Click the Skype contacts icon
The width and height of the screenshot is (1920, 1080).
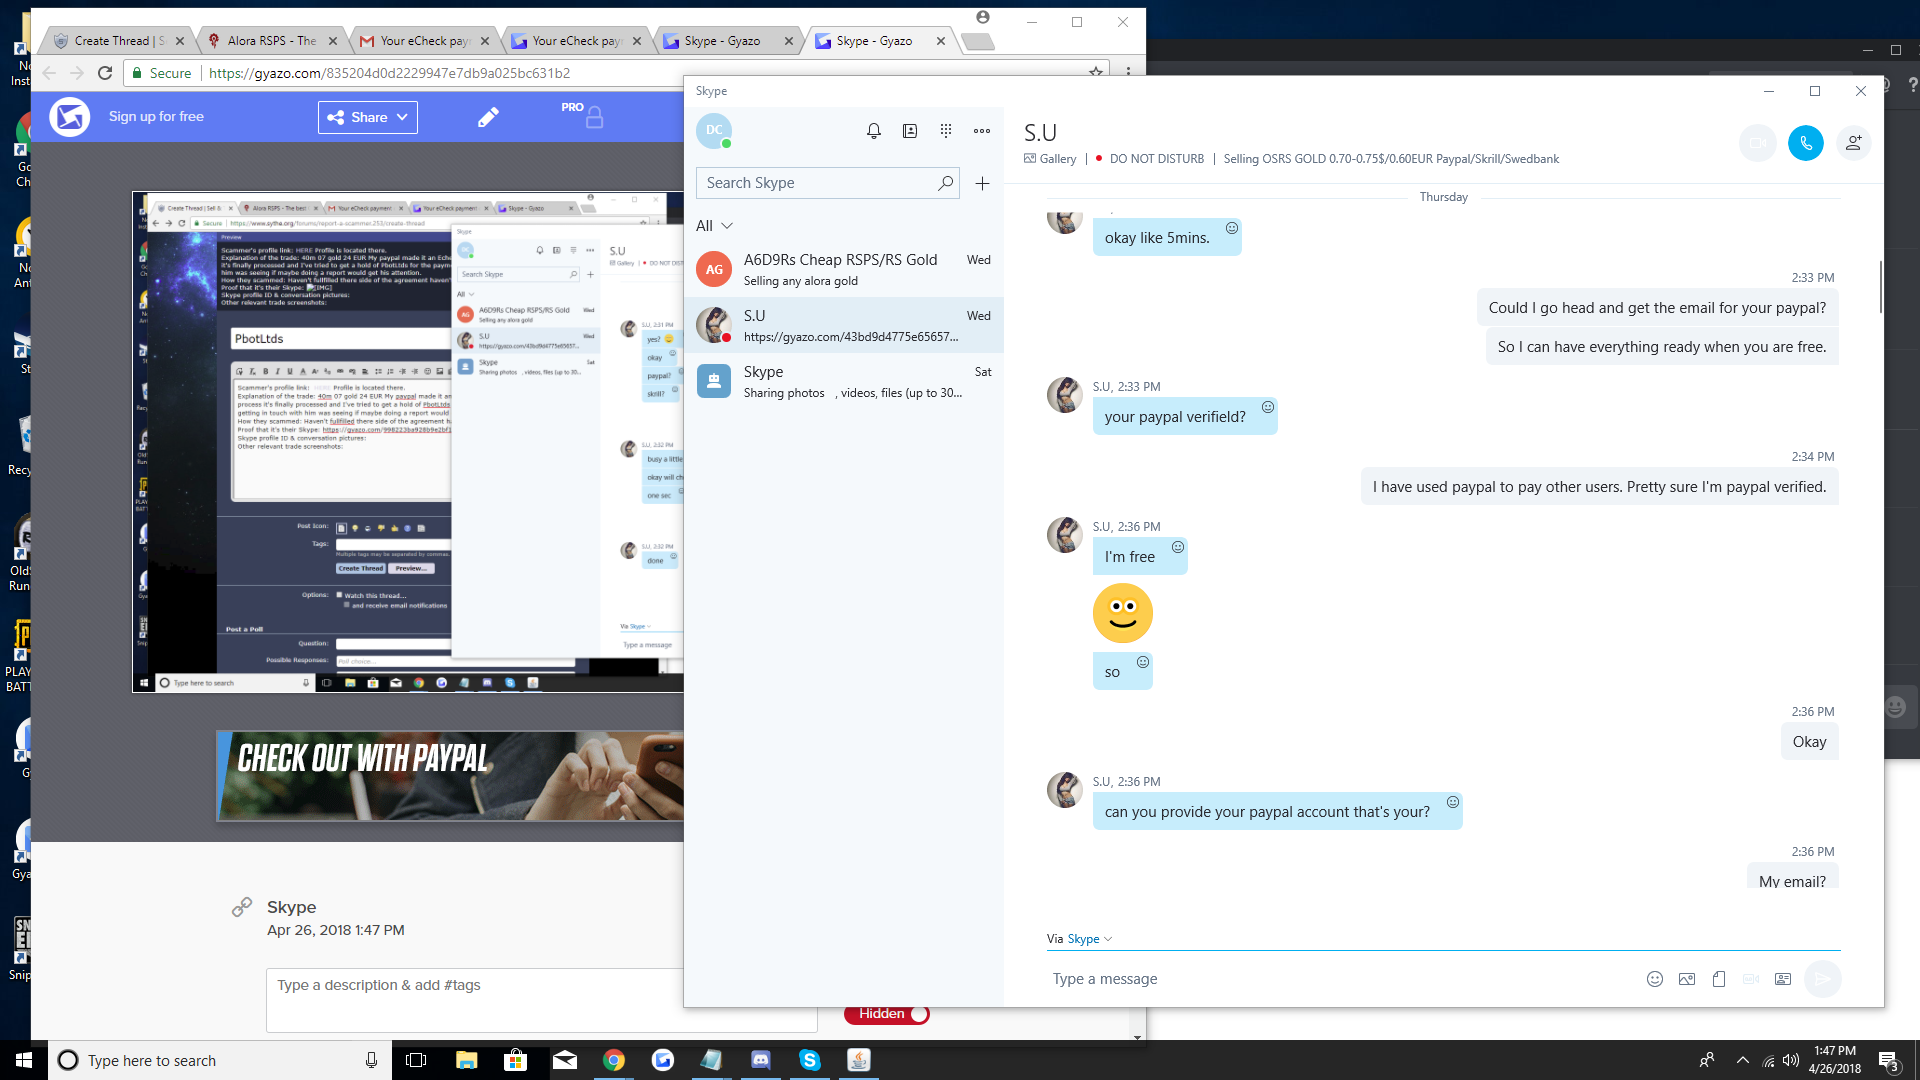pos(910,131)
